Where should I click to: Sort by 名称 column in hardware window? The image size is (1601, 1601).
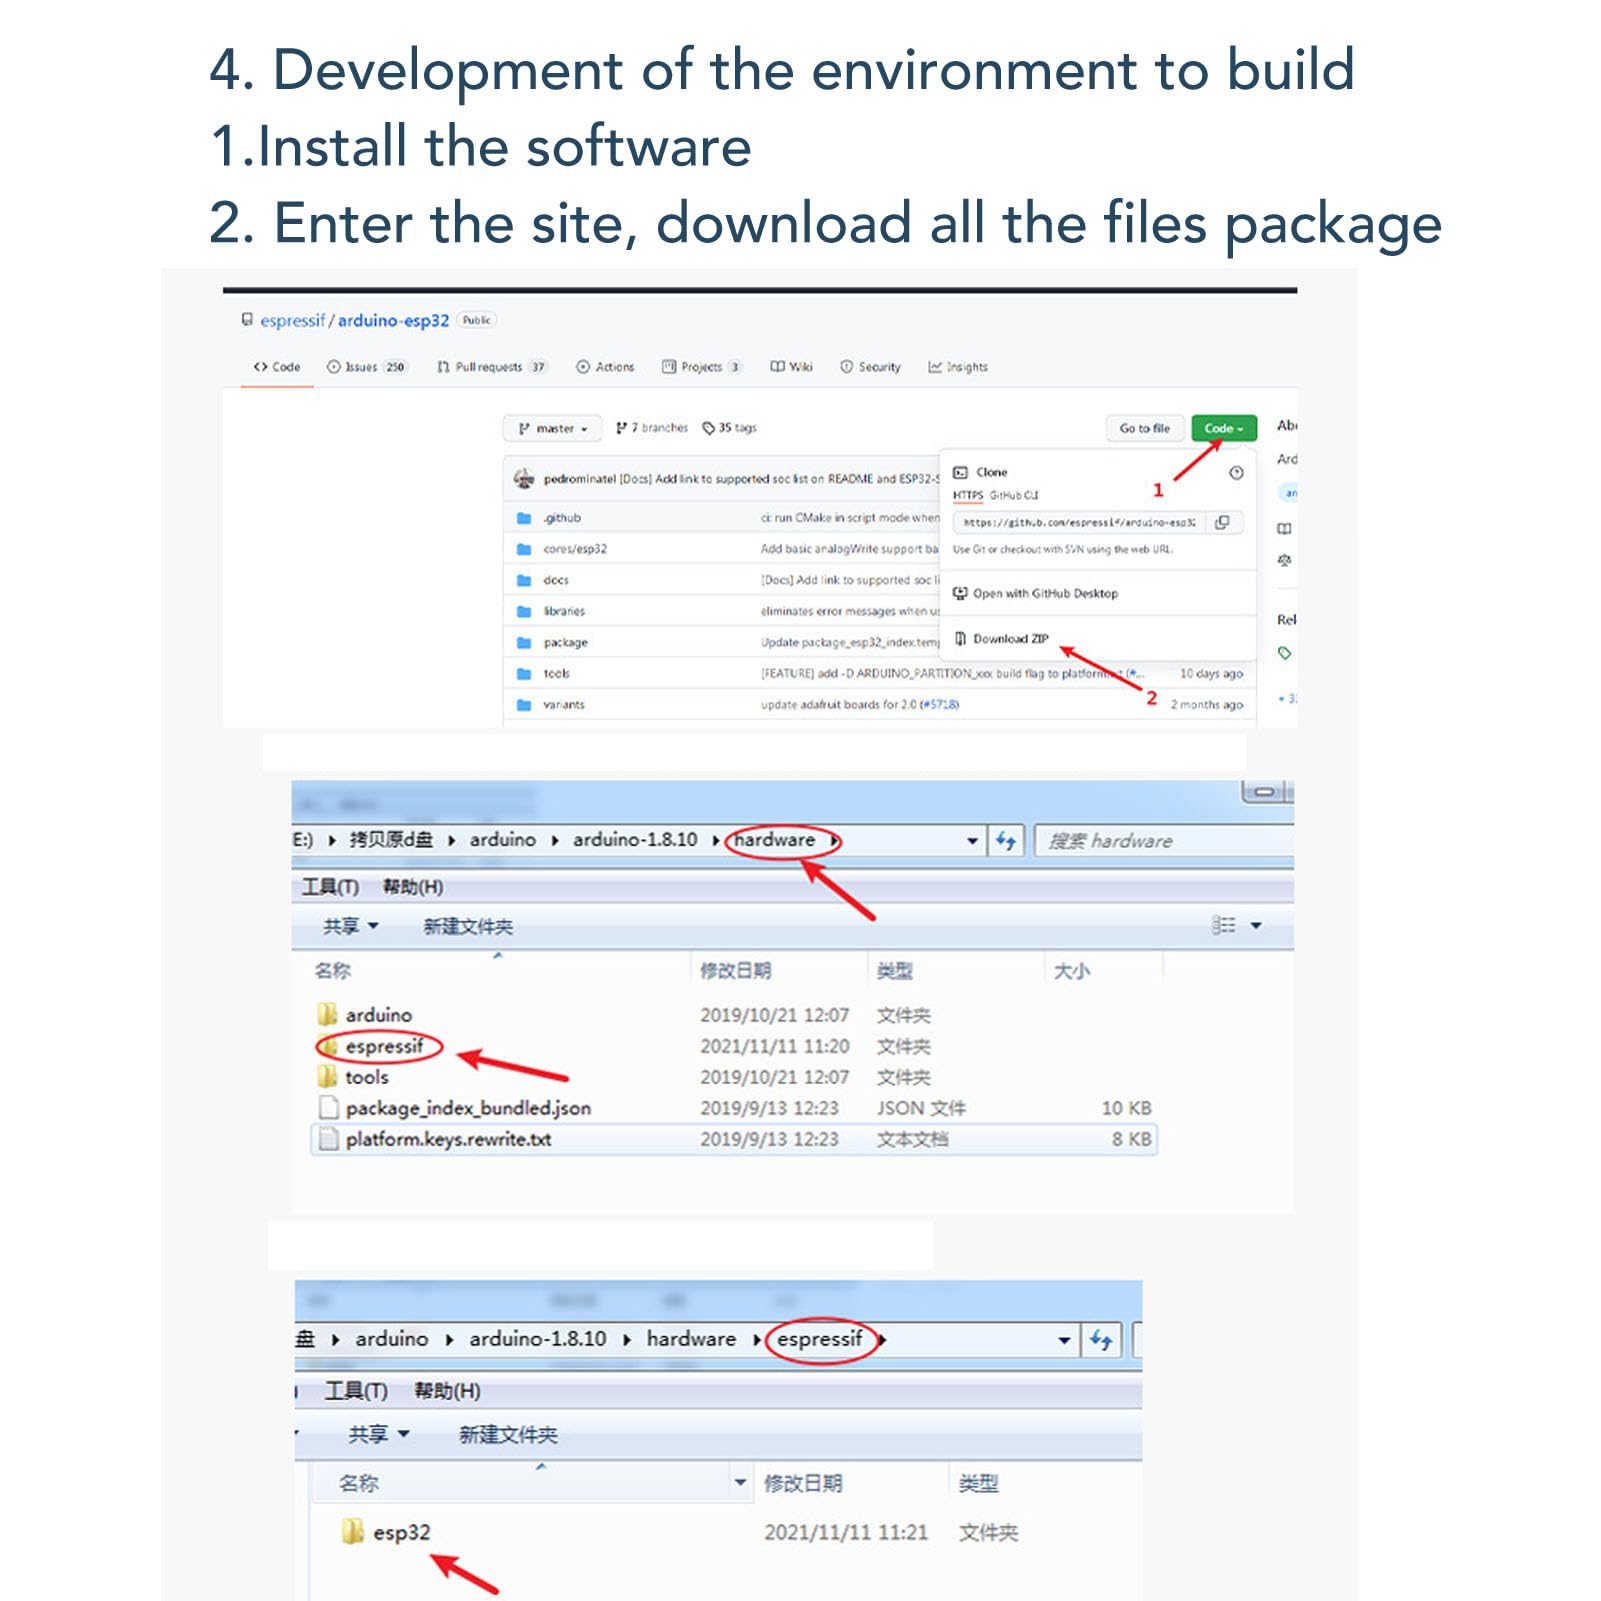pos(333,970)
